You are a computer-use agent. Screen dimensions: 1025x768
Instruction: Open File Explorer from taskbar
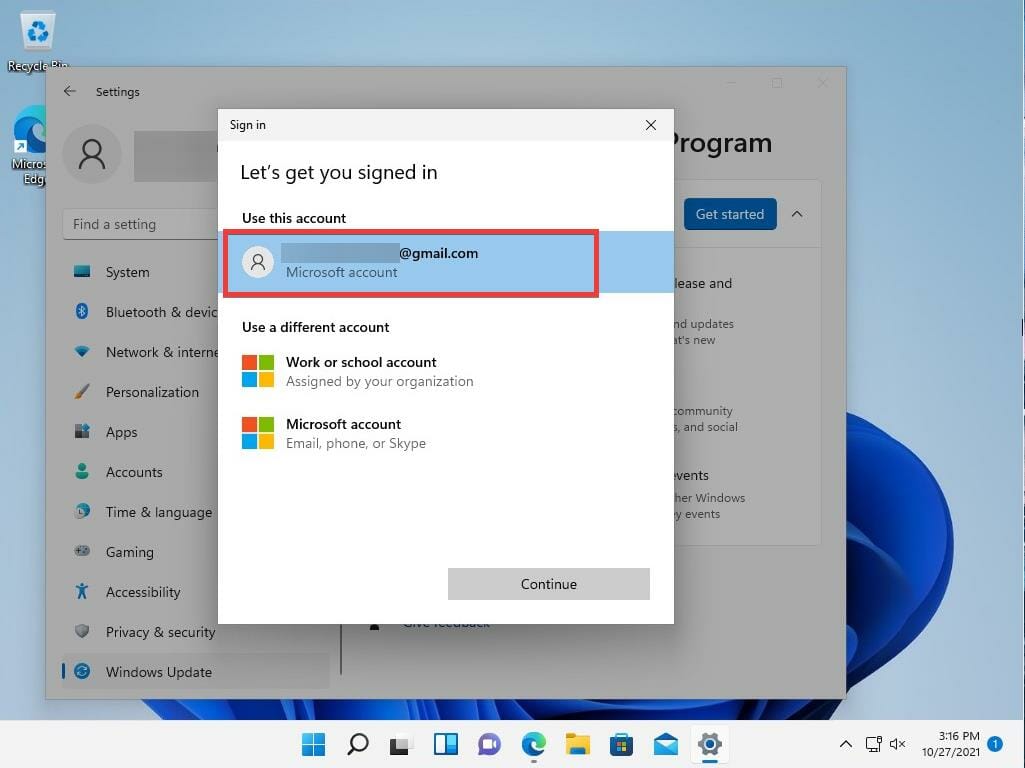[577, 744]
